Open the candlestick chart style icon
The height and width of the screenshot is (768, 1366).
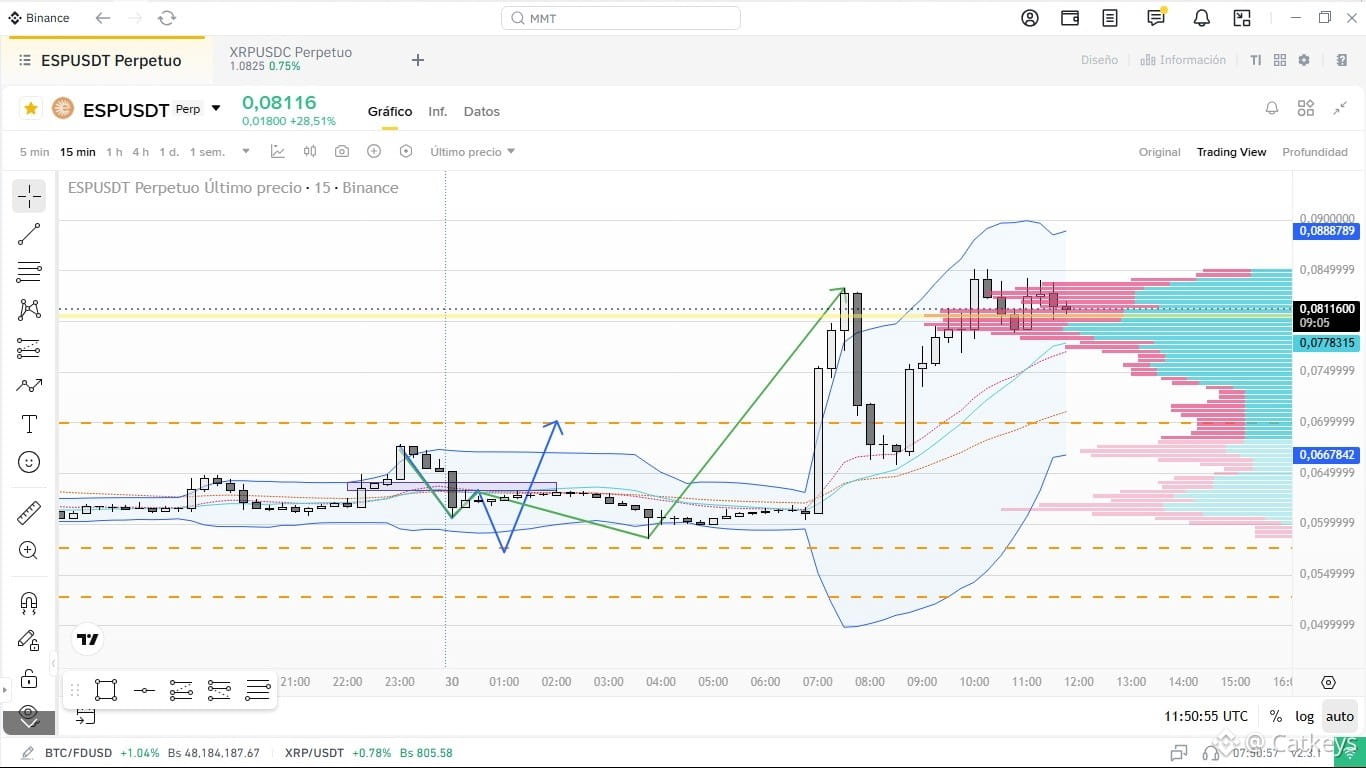point(310,152)
